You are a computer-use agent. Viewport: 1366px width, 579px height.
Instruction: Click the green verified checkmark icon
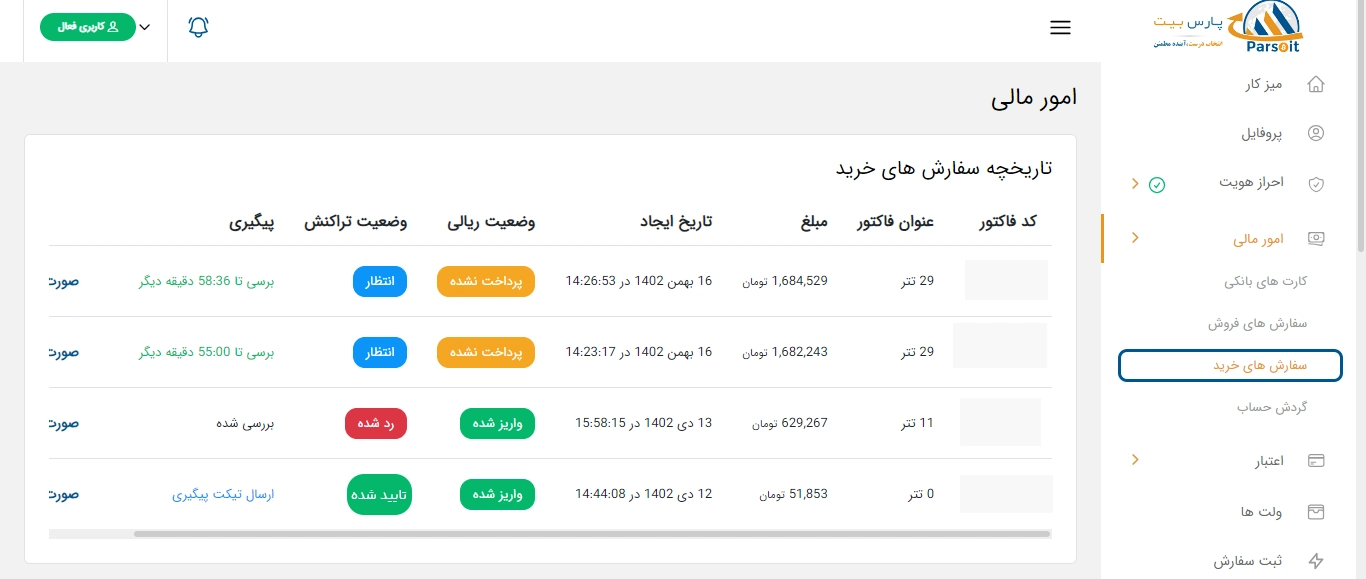1157,184
